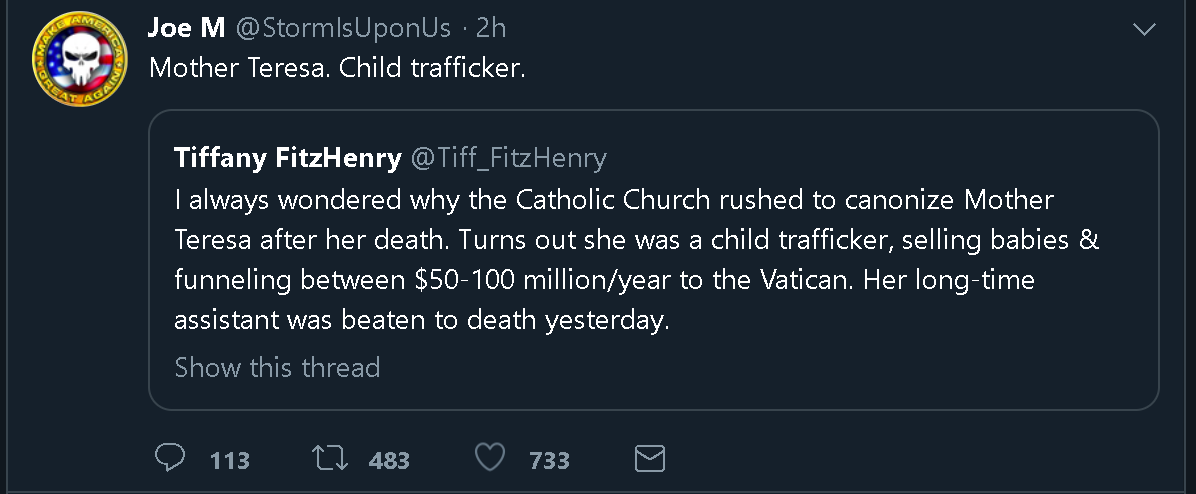Like the tweet with the heart icon
The width and height of the screenshot is (1196, 494).
coord(489,459)
